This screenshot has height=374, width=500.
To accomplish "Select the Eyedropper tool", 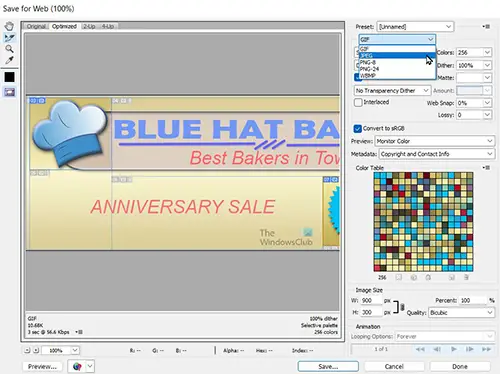I will point(9,60).
